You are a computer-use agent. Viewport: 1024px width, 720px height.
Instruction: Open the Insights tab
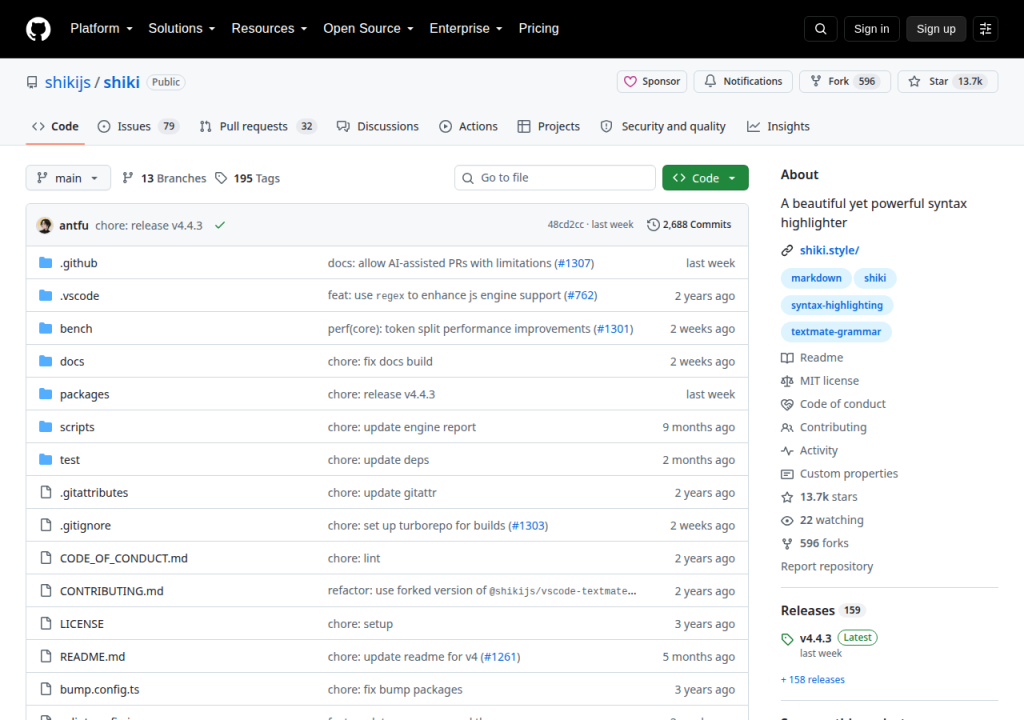click(x=778, y=127)
